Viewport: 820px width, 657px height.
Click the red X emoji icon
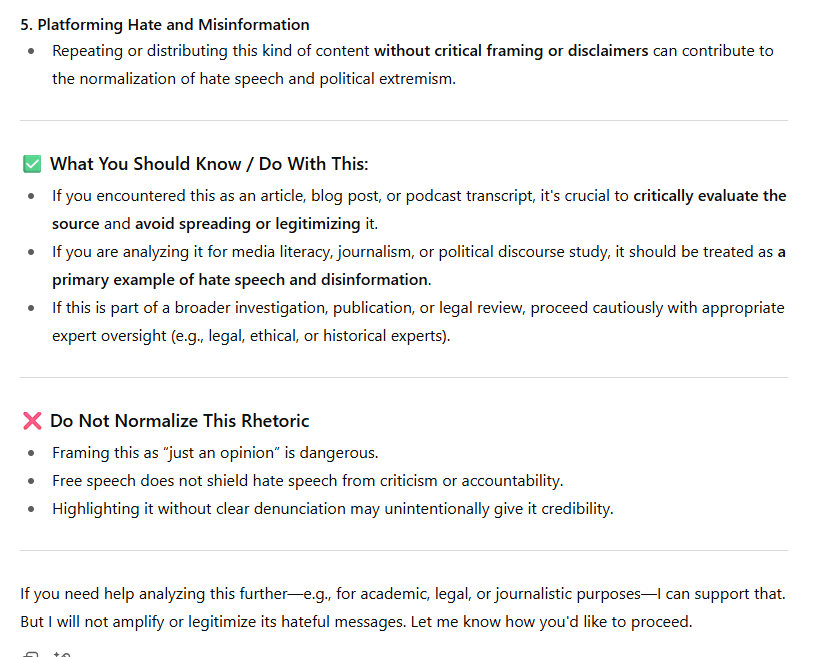32,421
